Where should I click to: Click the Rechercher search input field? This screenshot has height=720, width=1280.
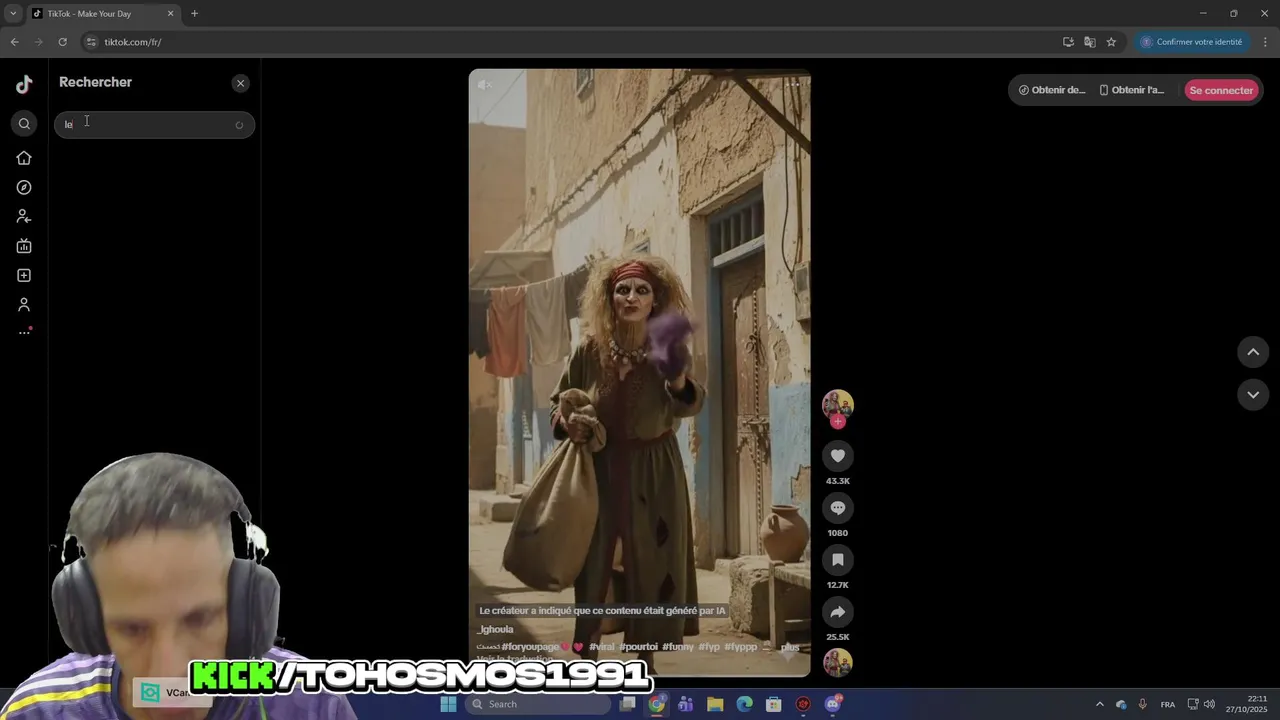pos(154,124)
